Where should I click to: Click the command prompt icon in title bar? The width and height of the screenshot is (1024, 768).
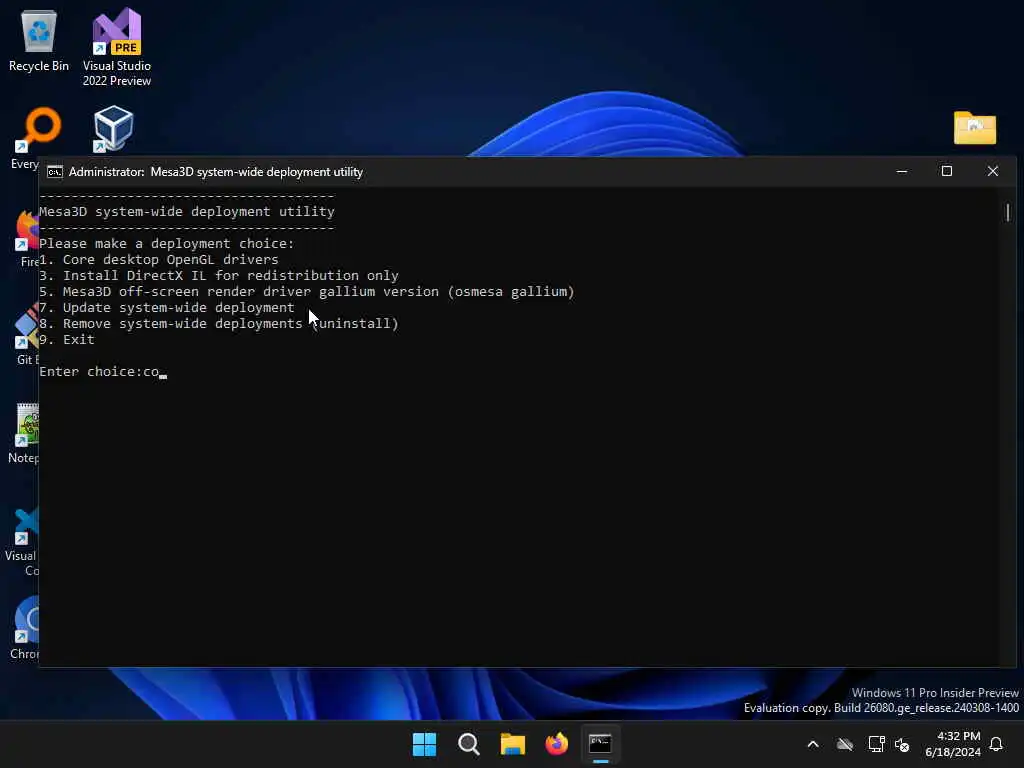click(55, 172)
